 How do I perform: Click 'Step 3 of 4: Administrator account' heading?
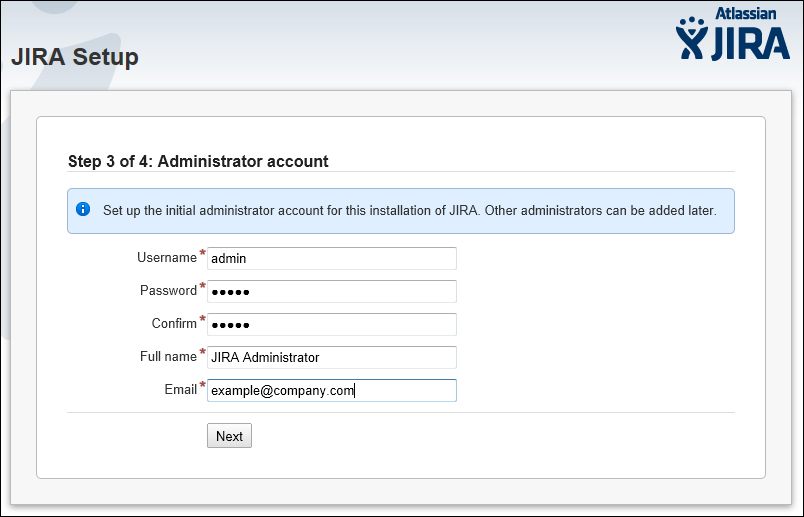click(198, 161)
